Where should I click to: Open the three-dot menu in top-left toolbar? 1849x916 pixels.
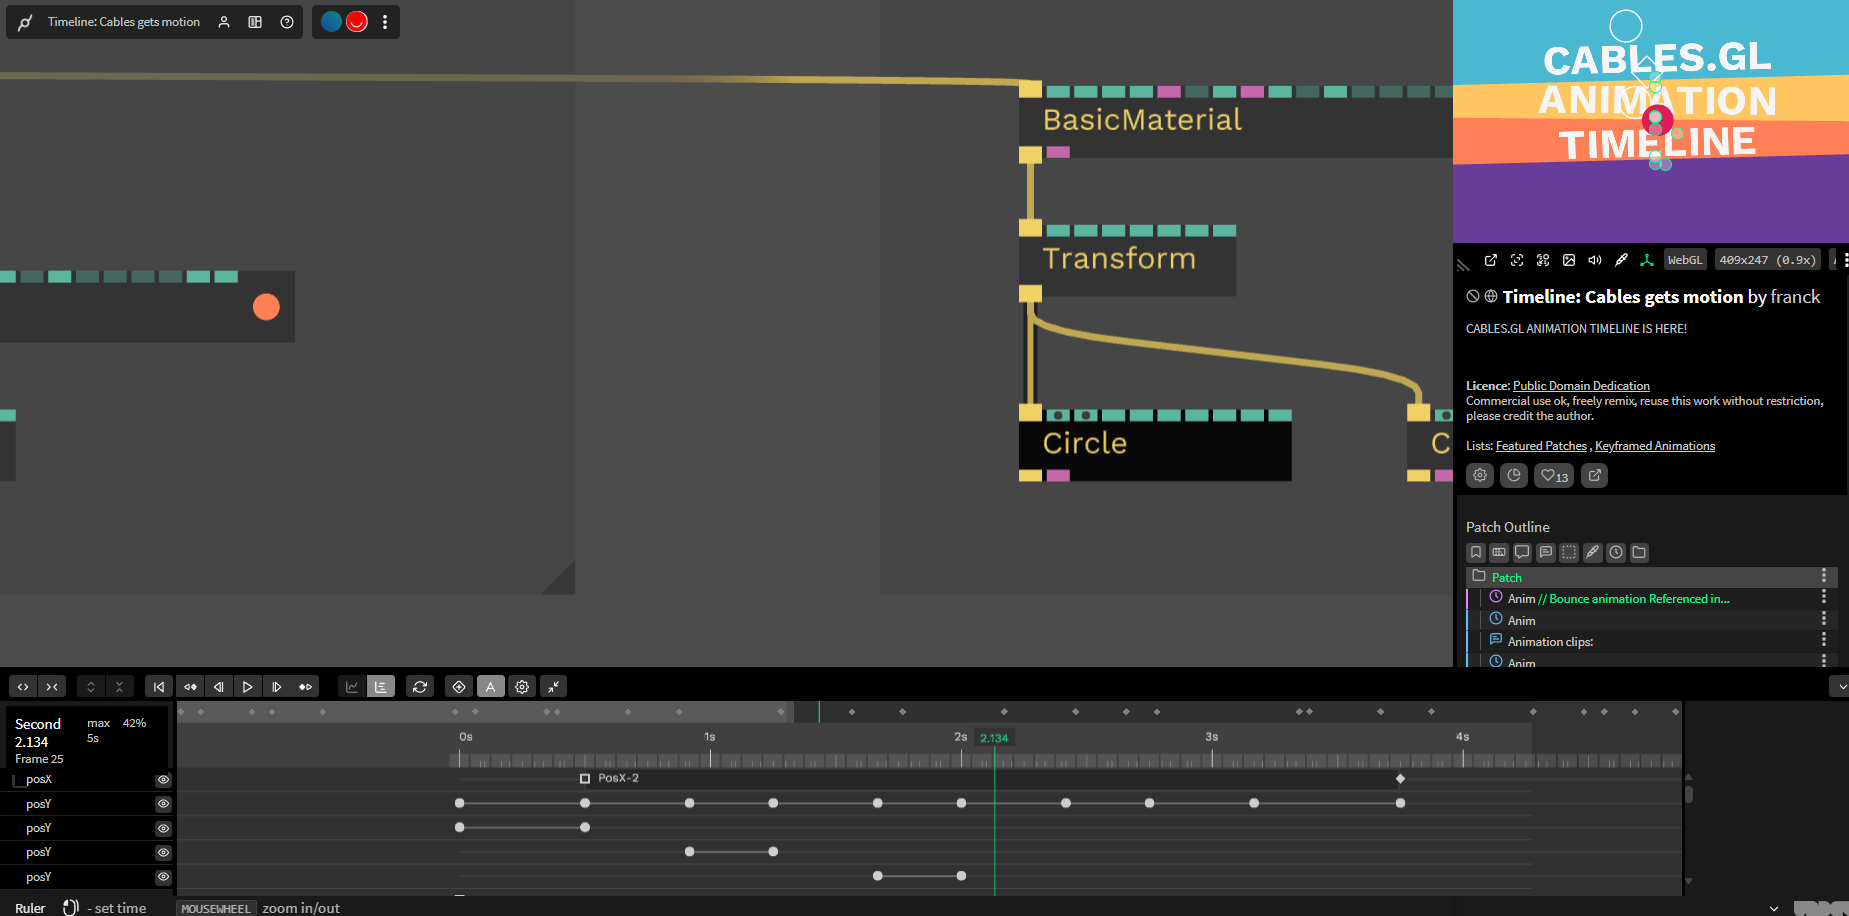385,21
